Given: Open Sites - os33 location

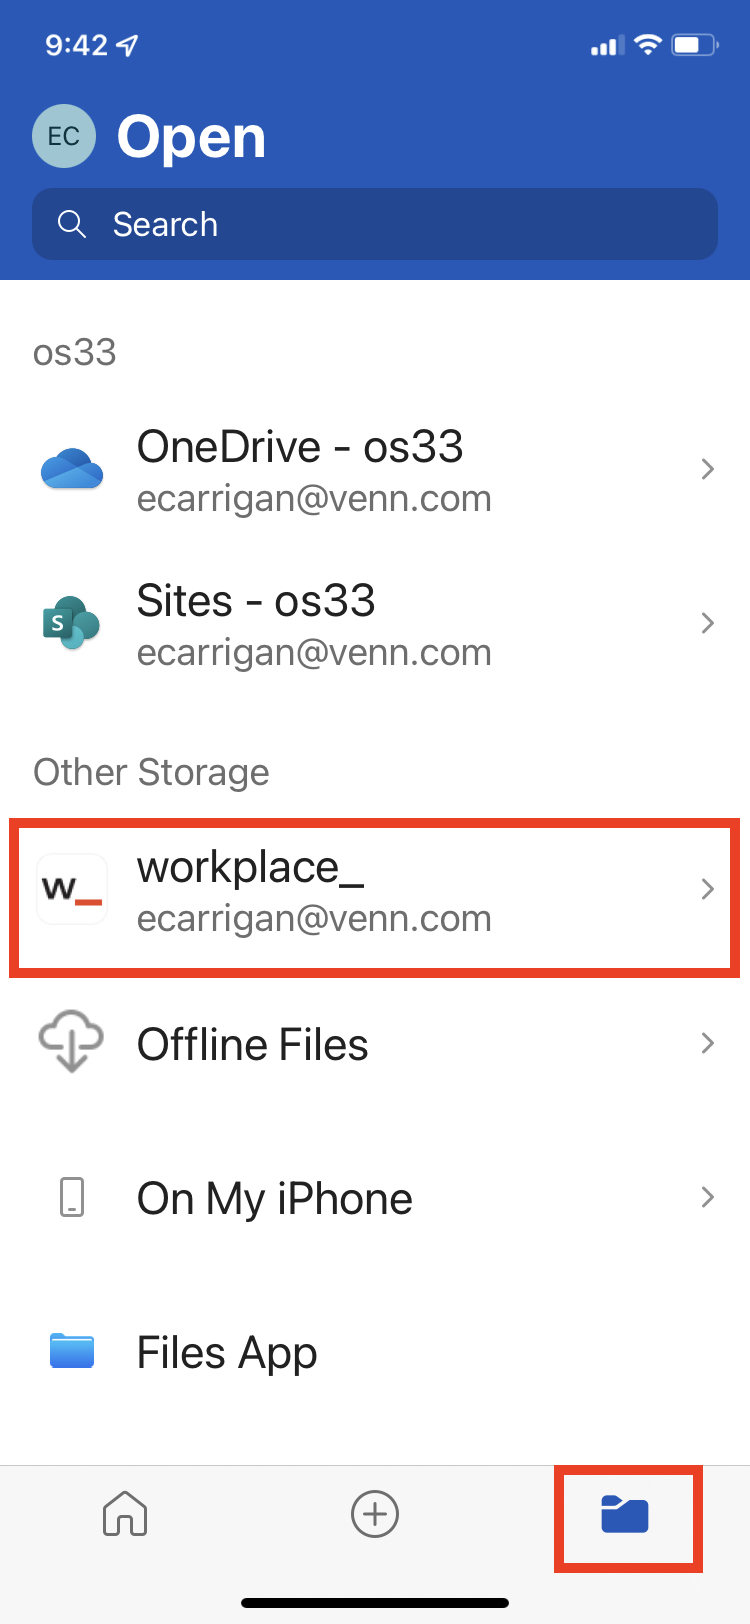Looking at the screenshot, I should coord(375,624).
